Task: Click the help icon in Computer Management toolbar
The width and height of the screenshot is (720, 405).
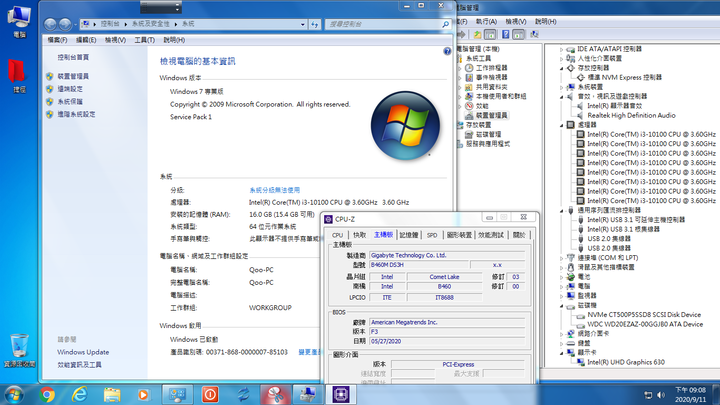Action: click(x=506, y=34)
